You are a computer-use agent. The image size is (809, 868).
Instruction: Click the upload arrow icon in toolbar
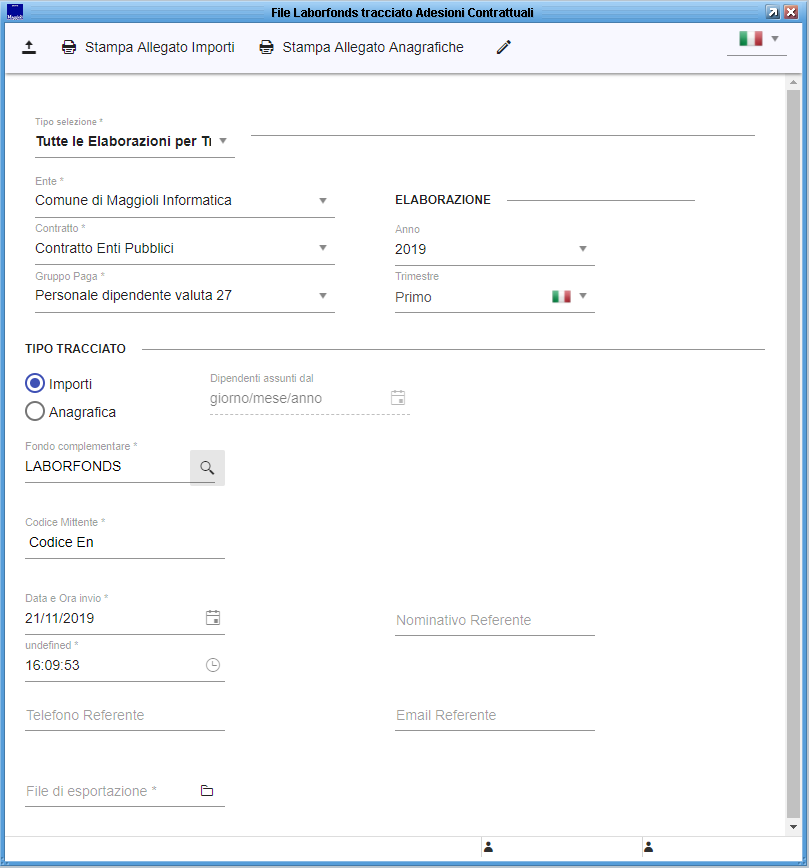[28, 47]
